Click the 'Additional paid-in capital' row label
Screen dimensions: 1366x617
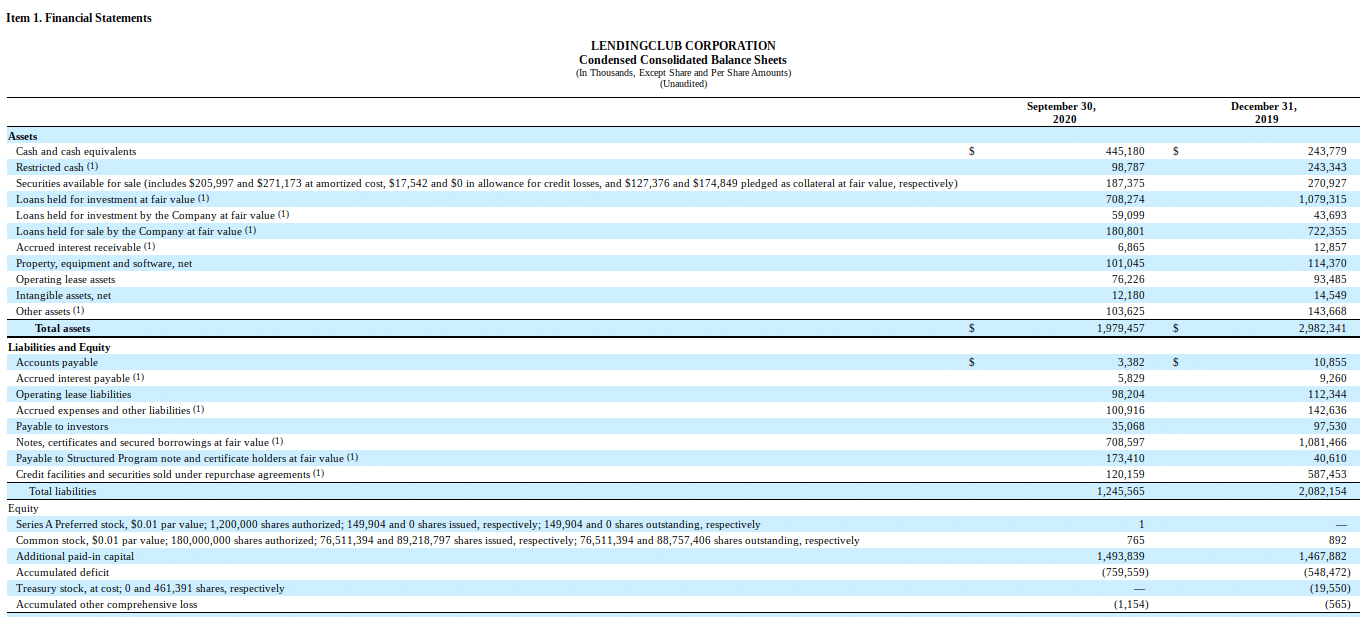click(x=75, y=556)
